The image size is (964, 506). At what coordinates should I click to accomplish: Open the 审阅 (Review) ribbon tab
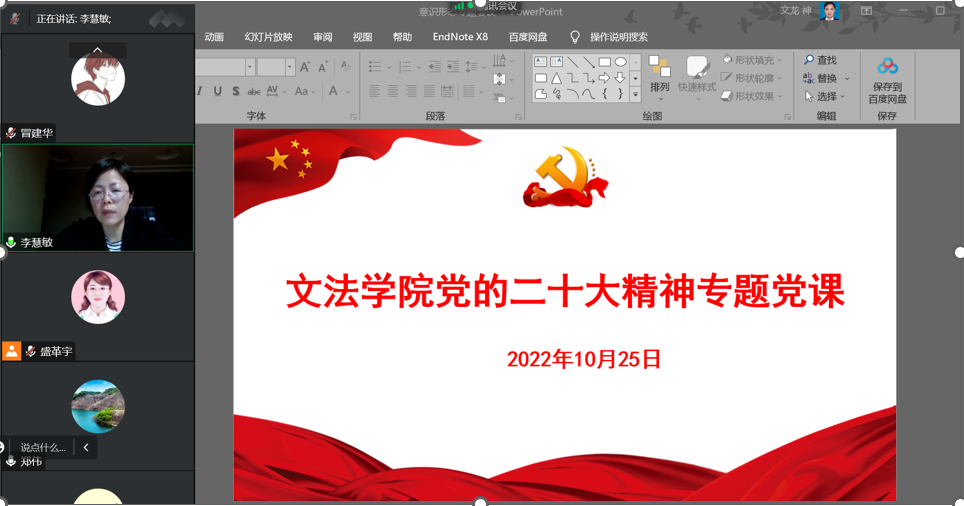click(x=322, y=37)
